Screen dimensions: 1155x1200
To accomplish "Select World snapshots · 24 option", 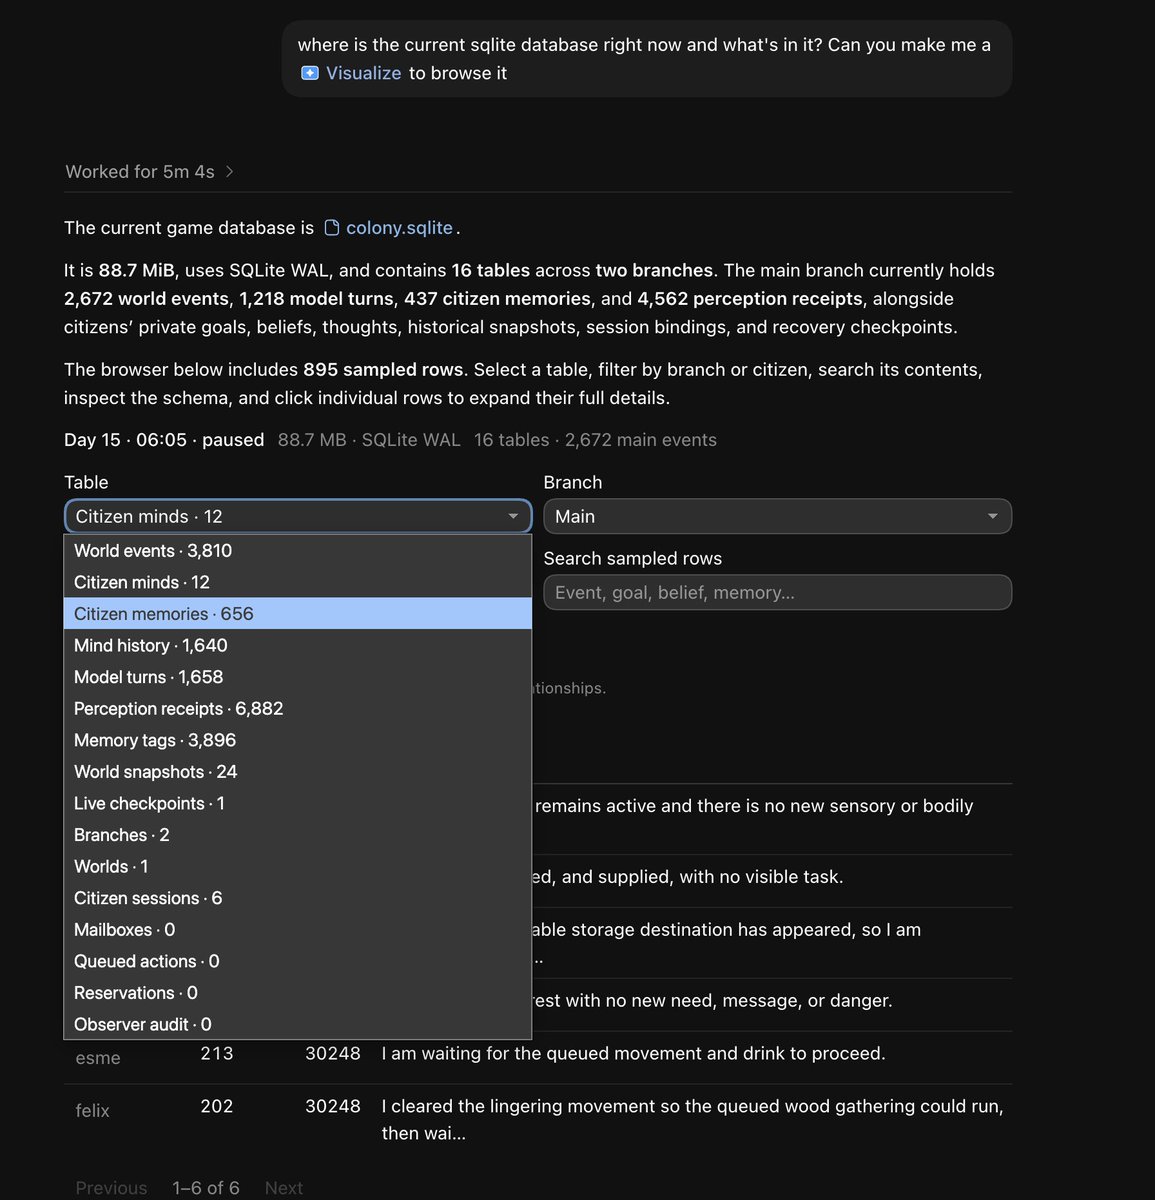I will (x=298, y=772).
